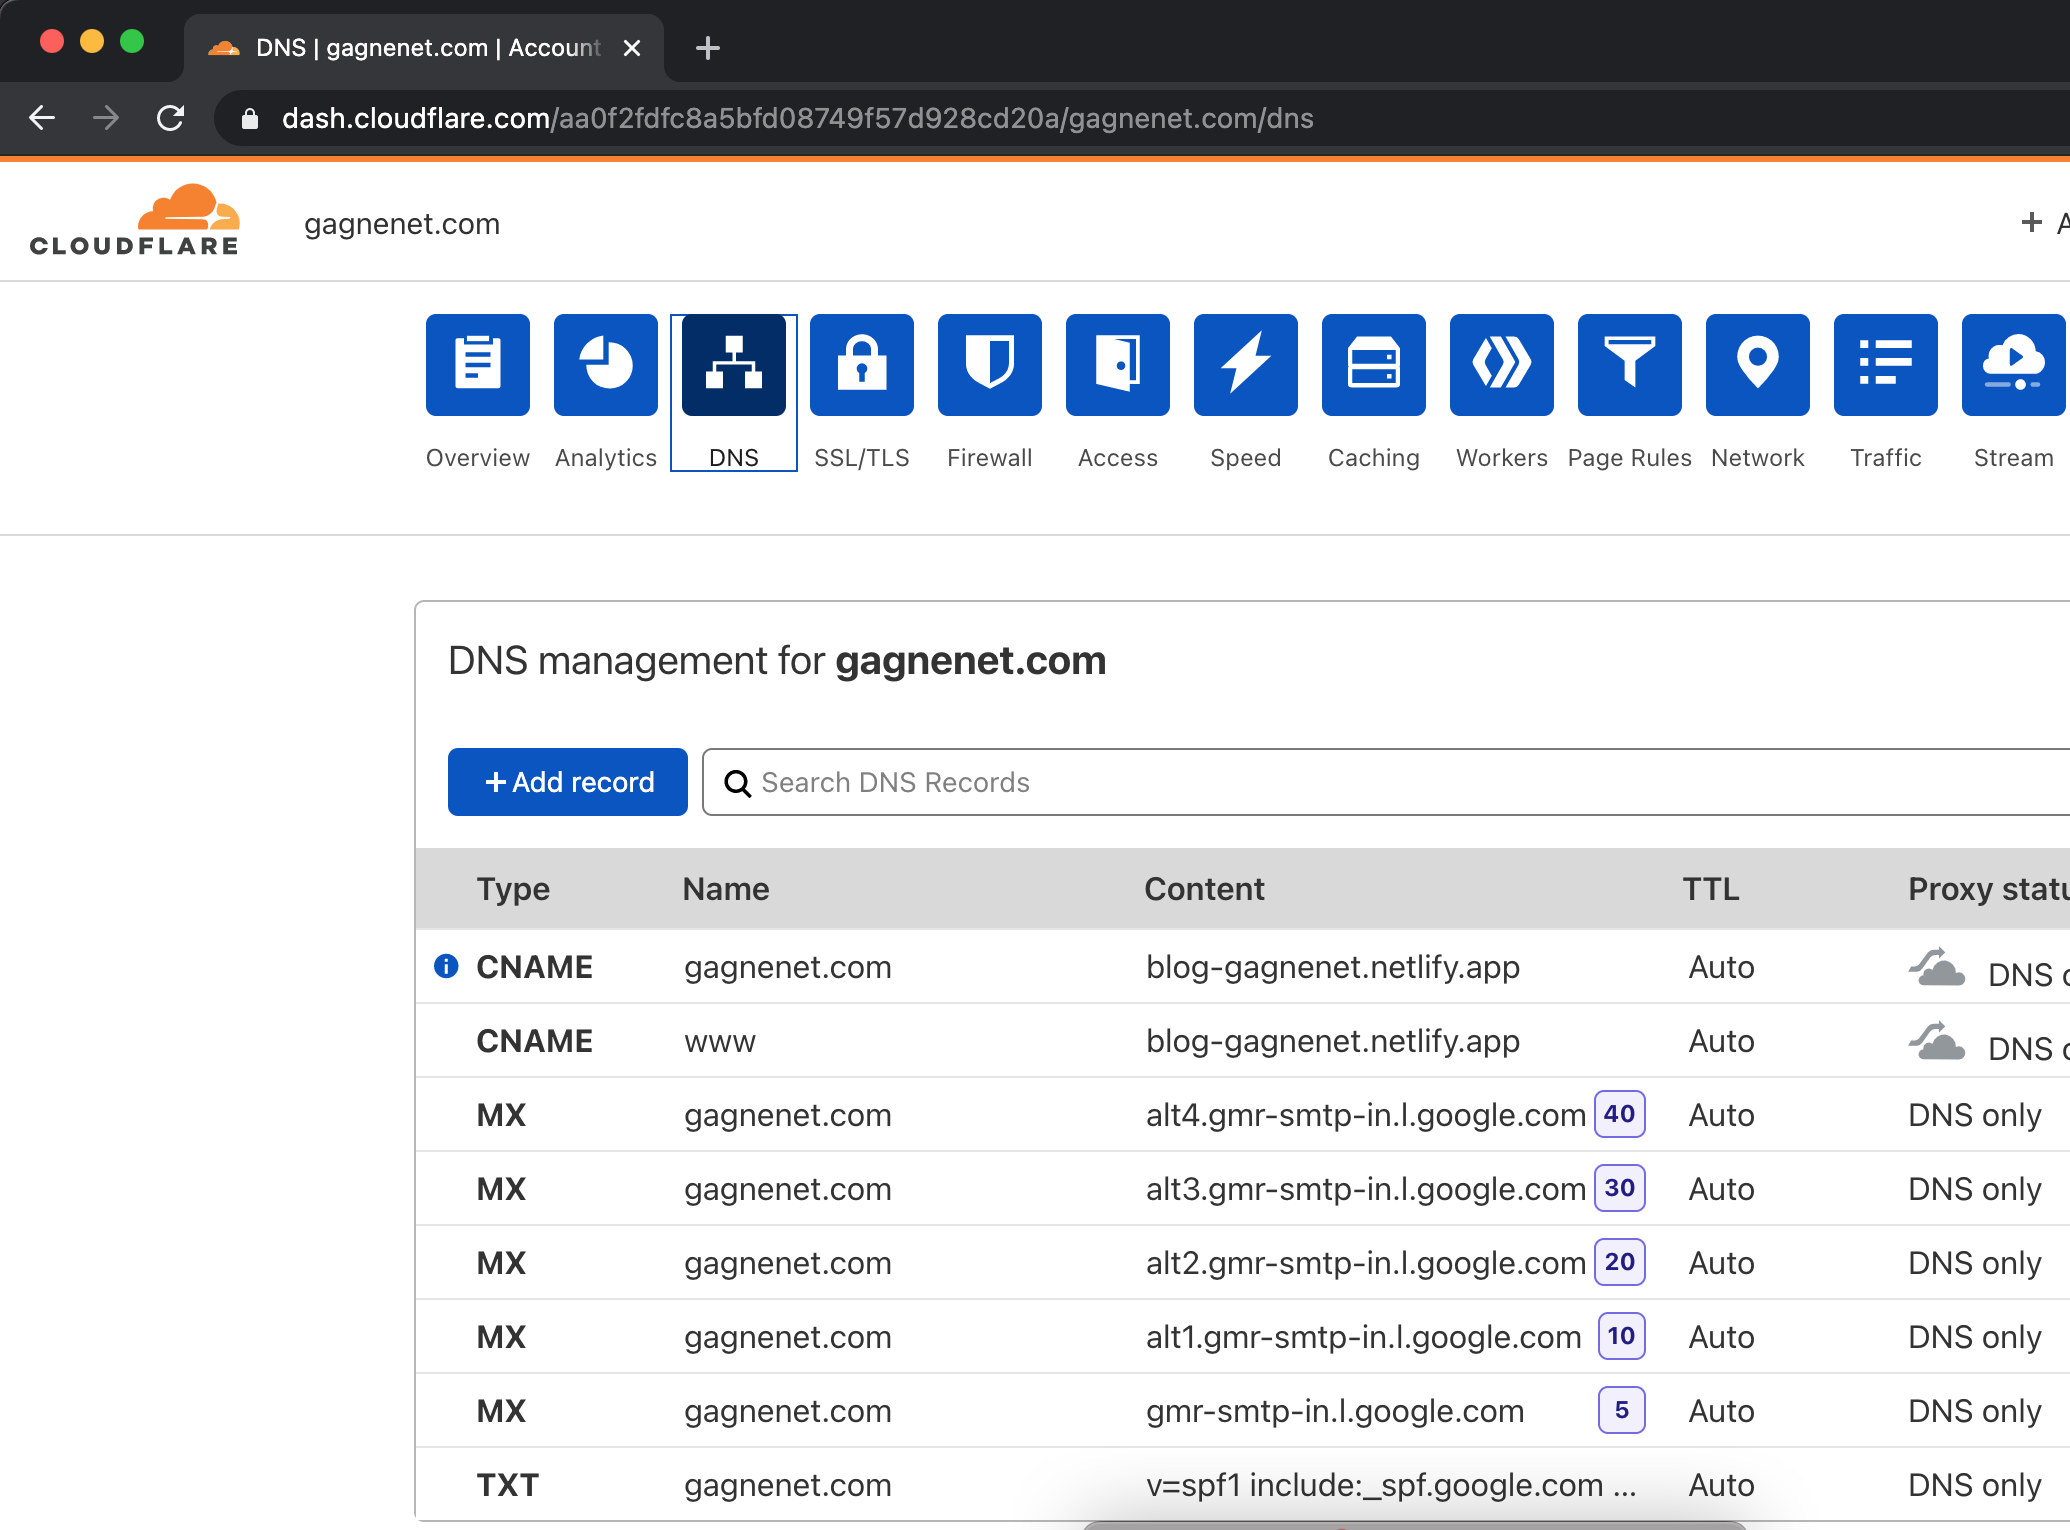Image resolution: width=2070 pixels, height=1530 pixels.
Task: Click the Add record button
Action: tap(568, 782)
